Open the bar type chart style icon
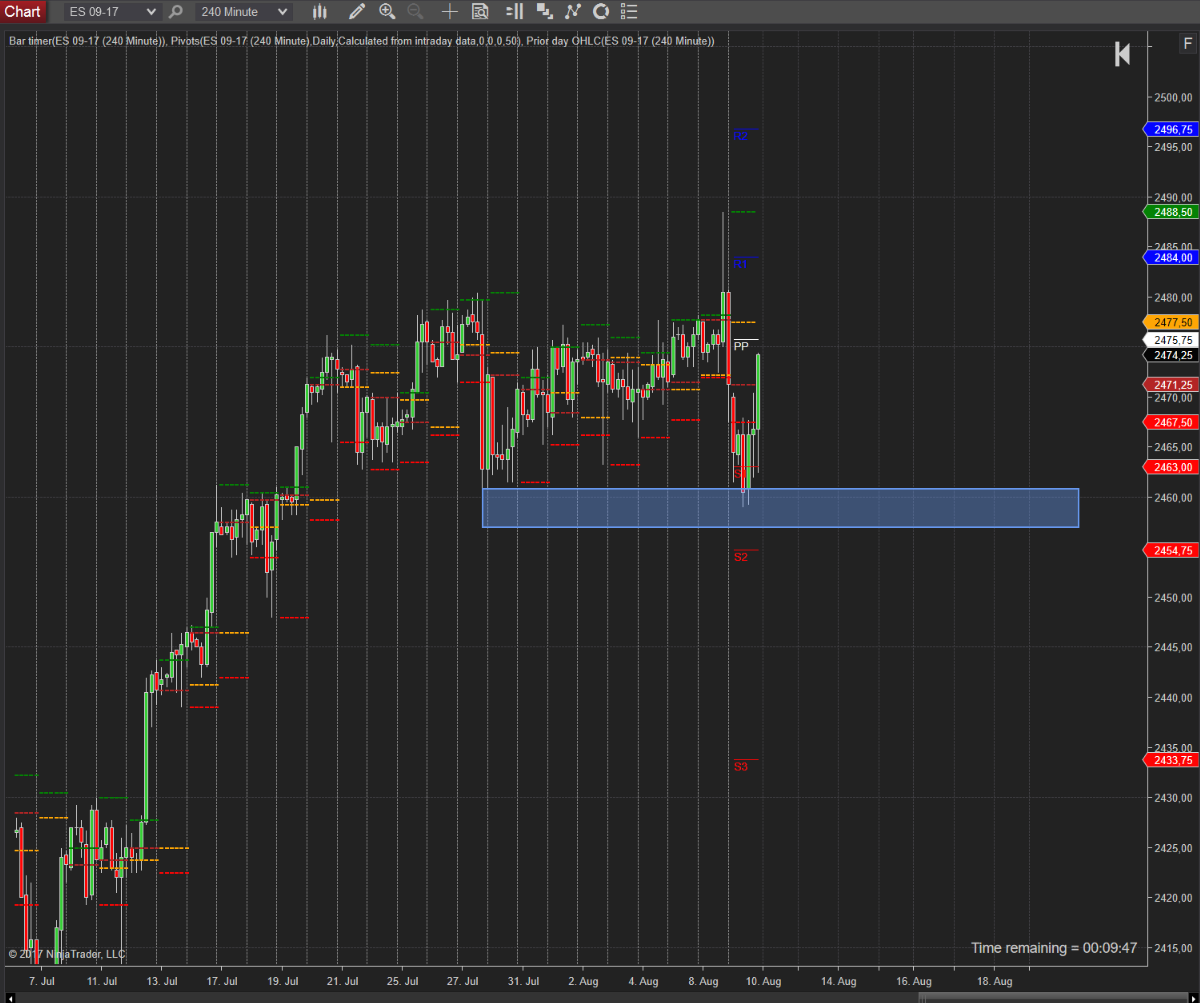 point(320,12)
